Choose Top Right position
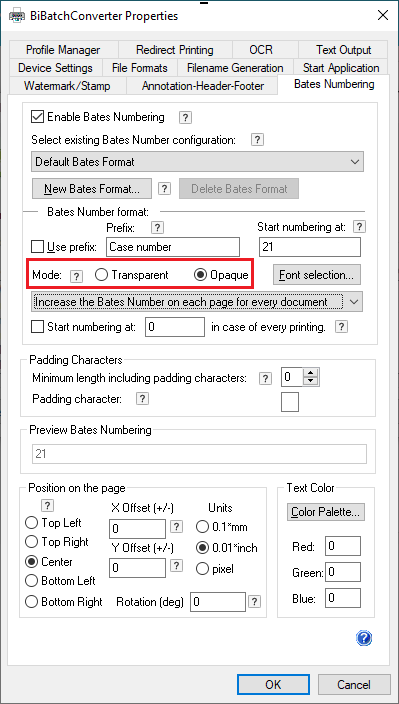Screen dimensions: 399x704 point(31,542)
